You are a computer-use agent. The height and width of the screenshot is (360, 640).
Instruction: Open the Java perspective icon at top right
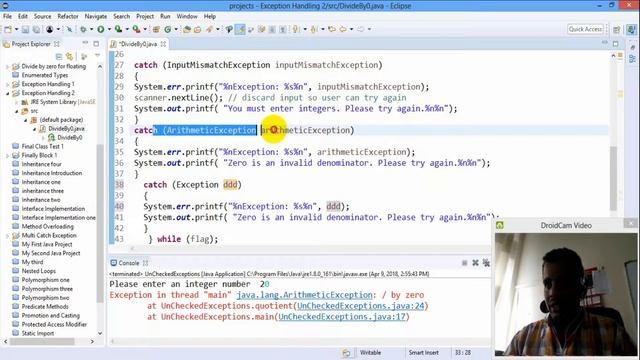[631, 29]
